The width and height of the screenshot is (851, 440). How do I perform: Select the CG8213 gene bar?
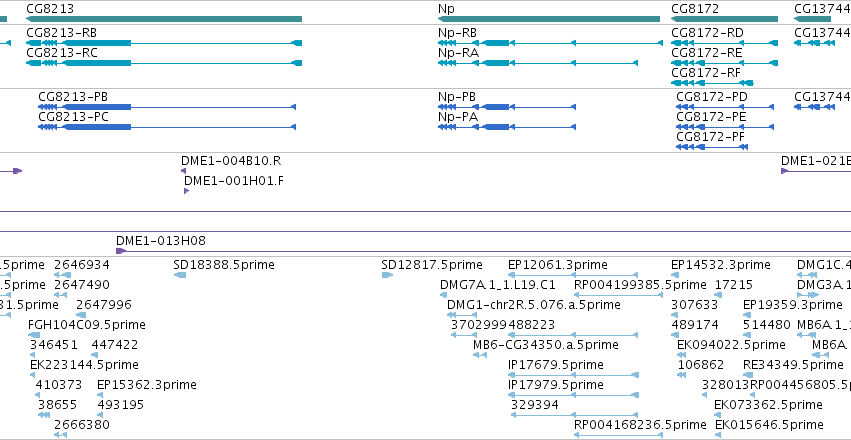(x=164, y=19)
